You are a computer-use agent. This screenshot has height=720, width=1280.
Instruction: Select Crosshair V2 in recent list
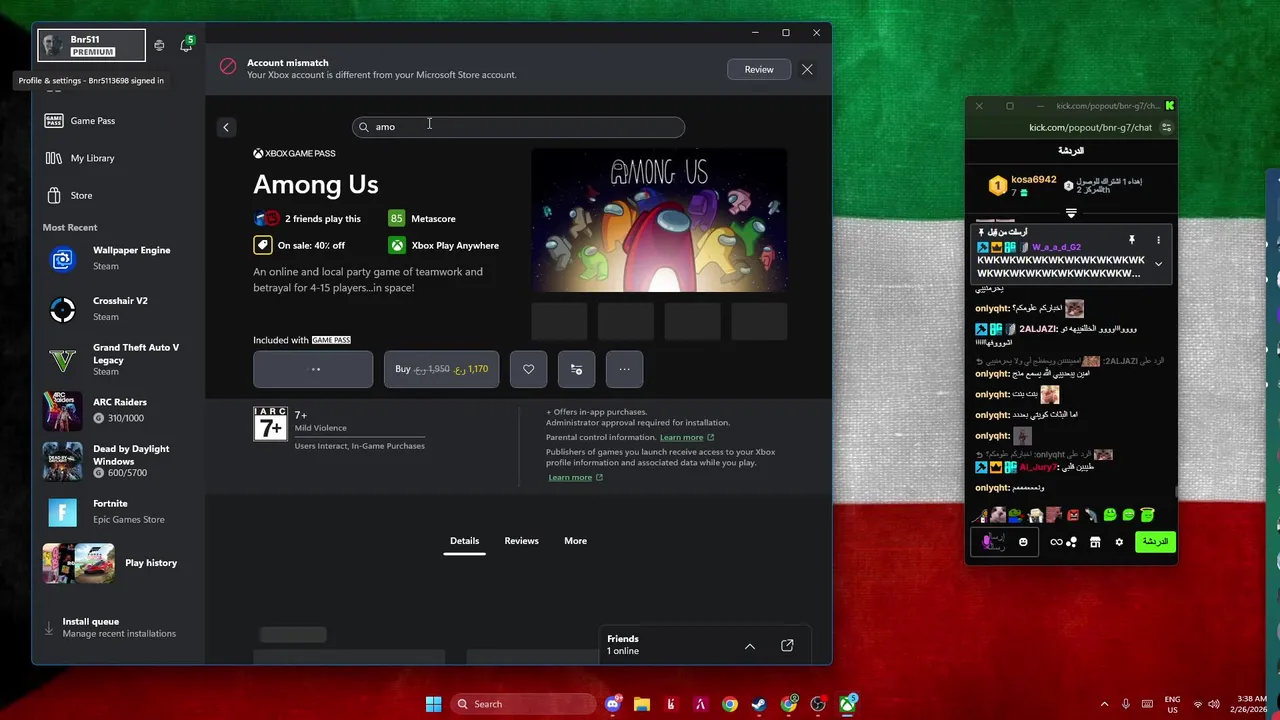pyautogui.click(x=120, y=308)
